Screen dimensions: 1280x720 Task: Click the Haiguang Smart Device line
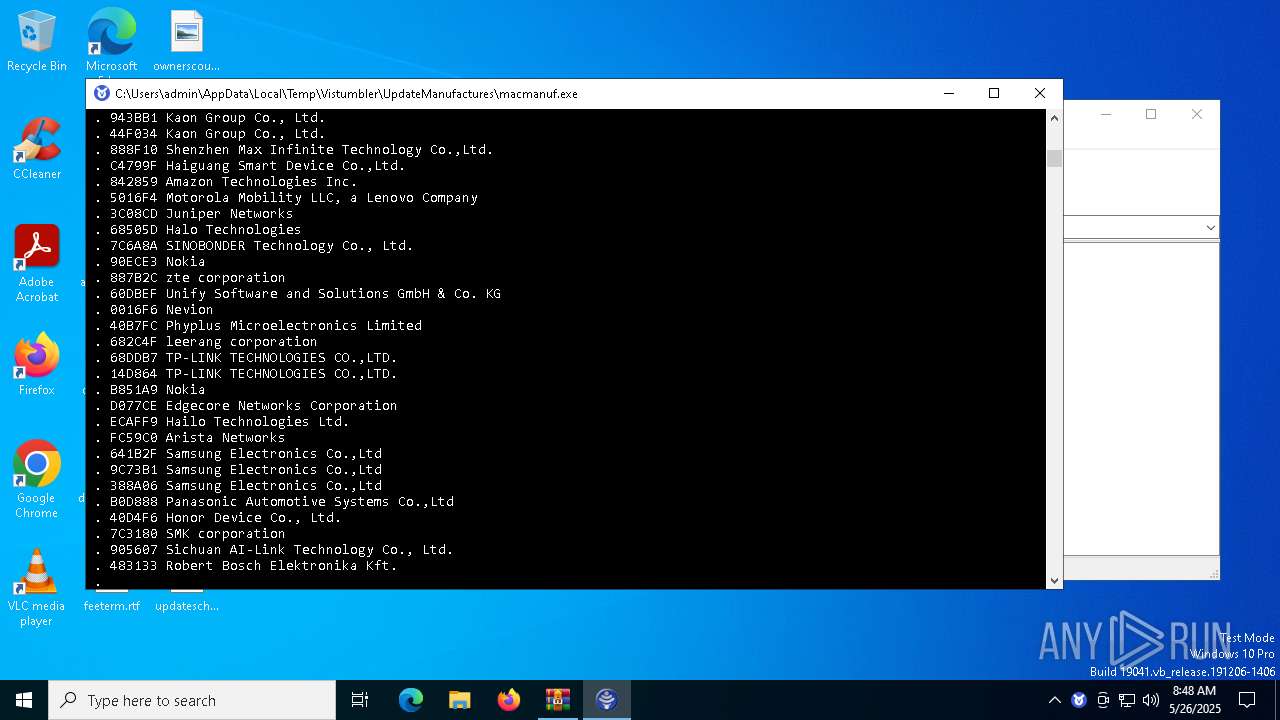(x=250, y=166)
